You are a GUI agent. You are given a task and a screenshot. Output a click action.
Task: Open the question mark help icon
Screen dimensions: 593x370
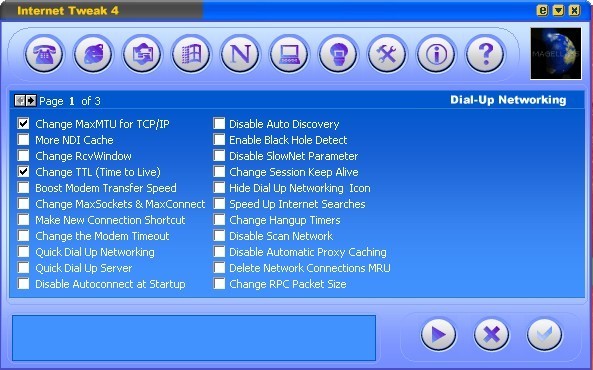485,54
